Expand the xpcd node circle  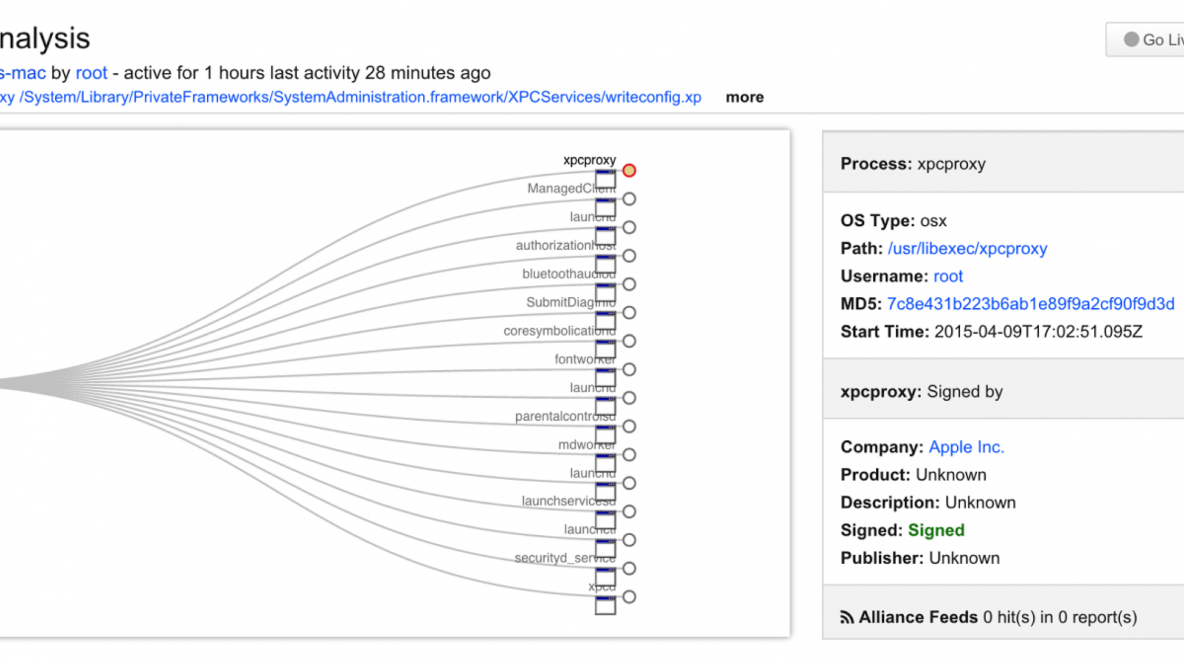coord(629,597)
